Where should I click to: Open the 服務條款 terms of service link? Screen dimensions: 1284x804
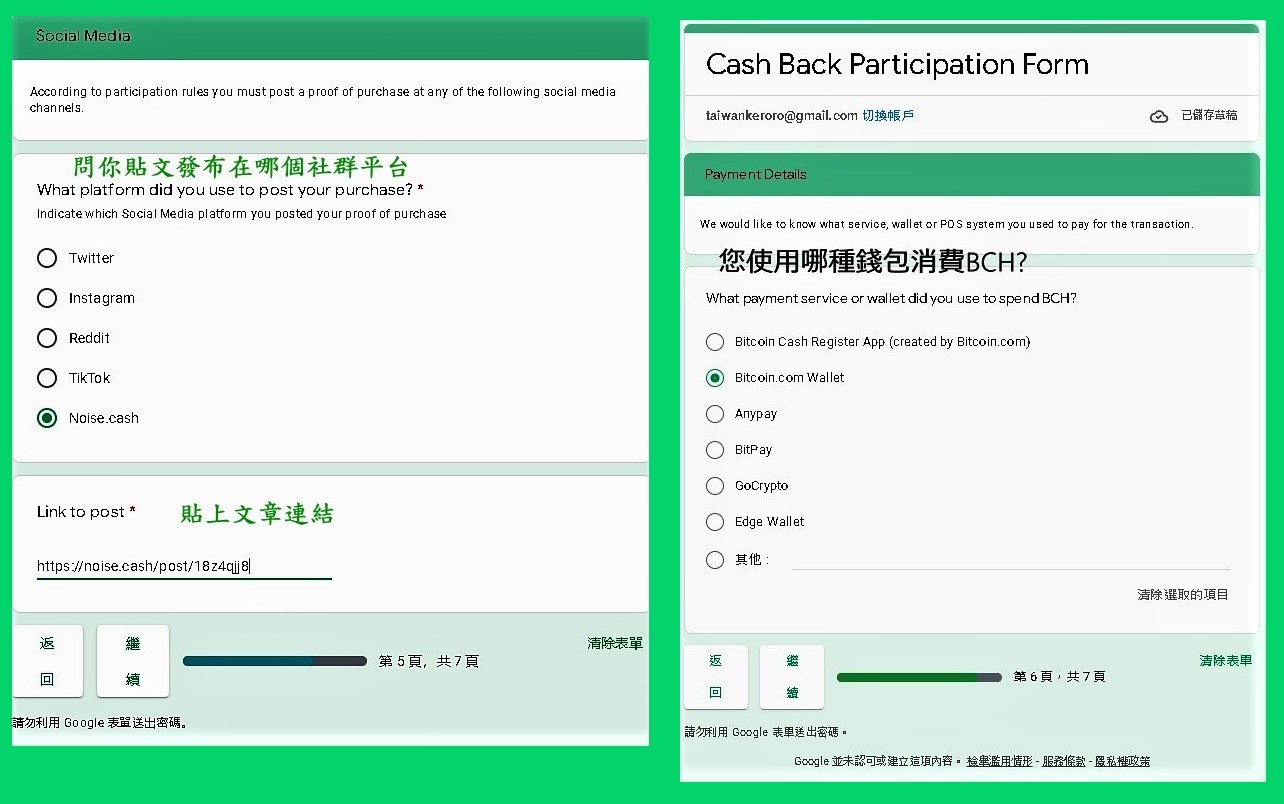click(x=1064, y=761)
